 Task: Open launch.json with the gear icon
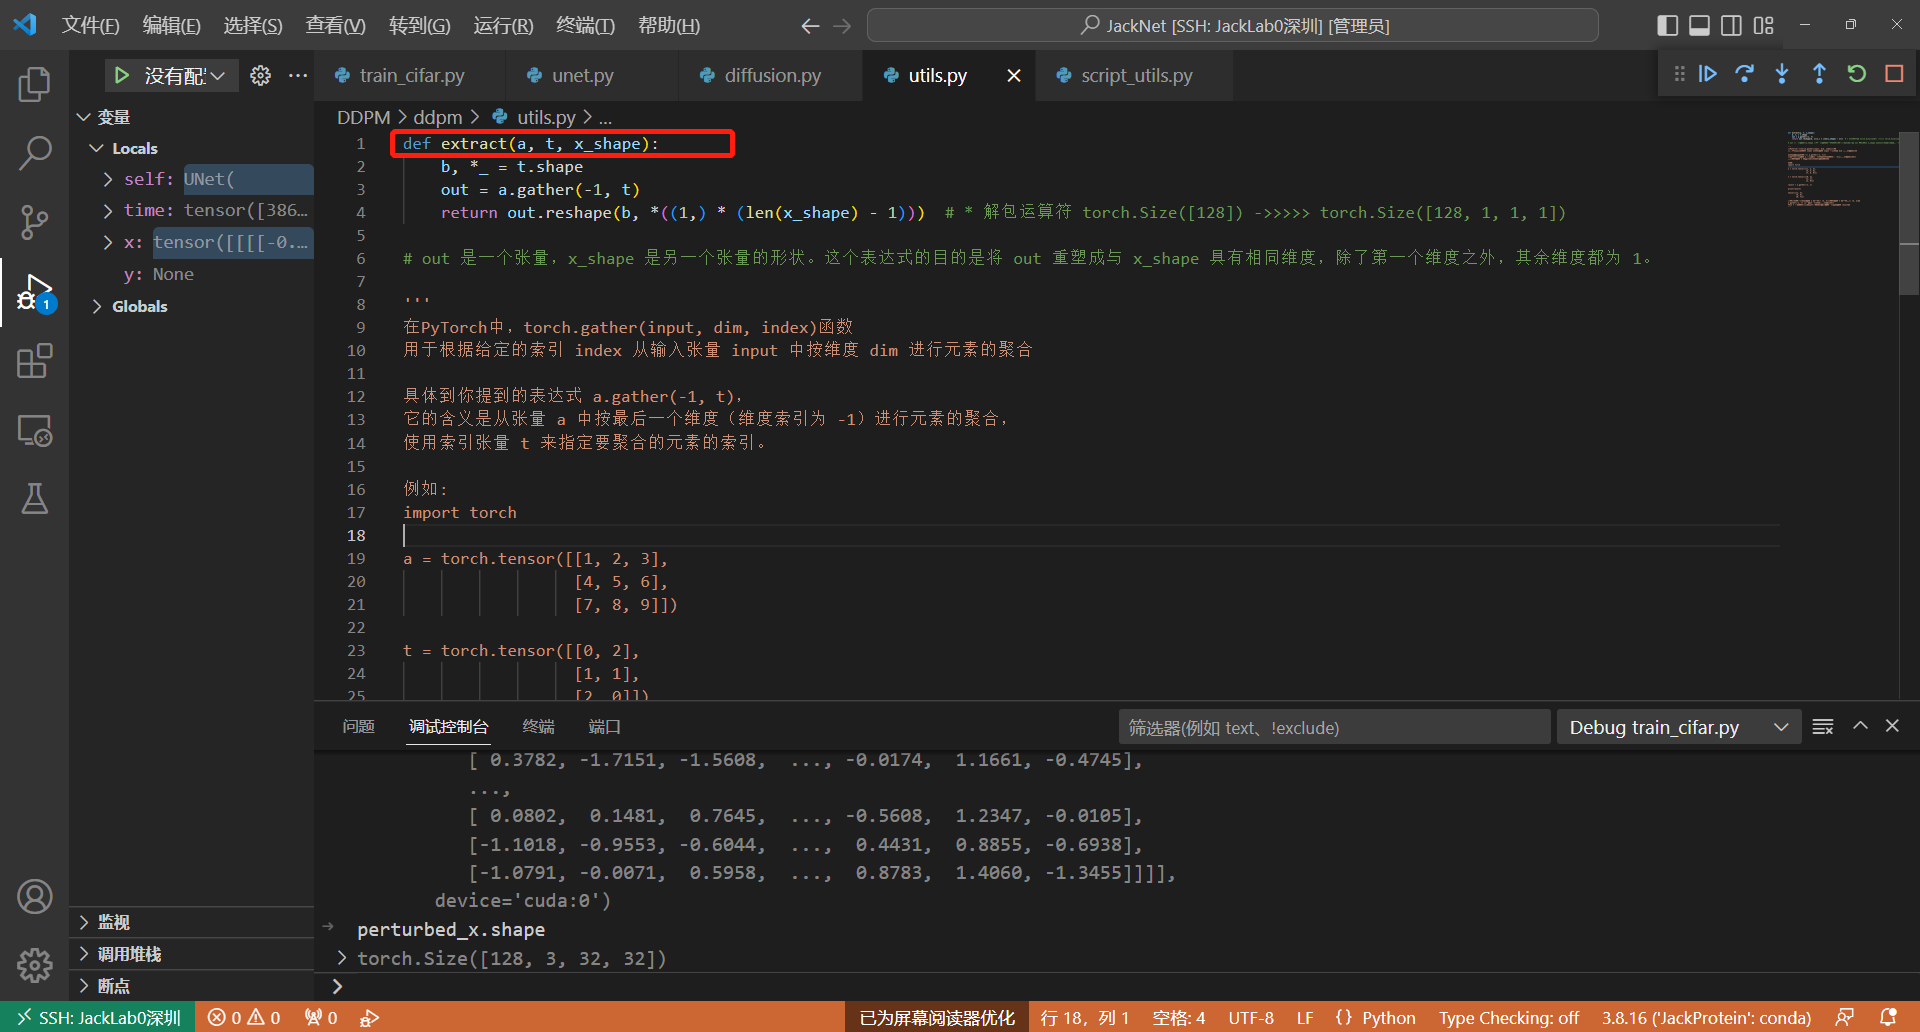coord(260,76)
